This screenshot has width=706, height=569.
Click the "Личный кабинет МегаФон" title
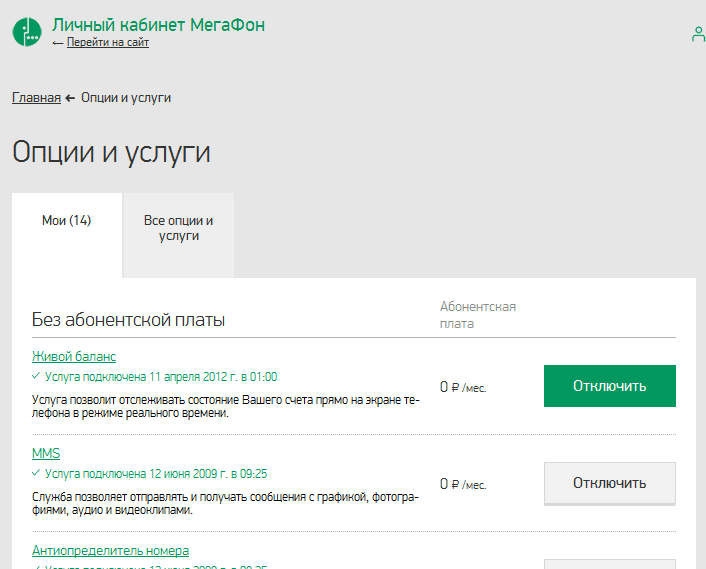click(x=158, y=25)
